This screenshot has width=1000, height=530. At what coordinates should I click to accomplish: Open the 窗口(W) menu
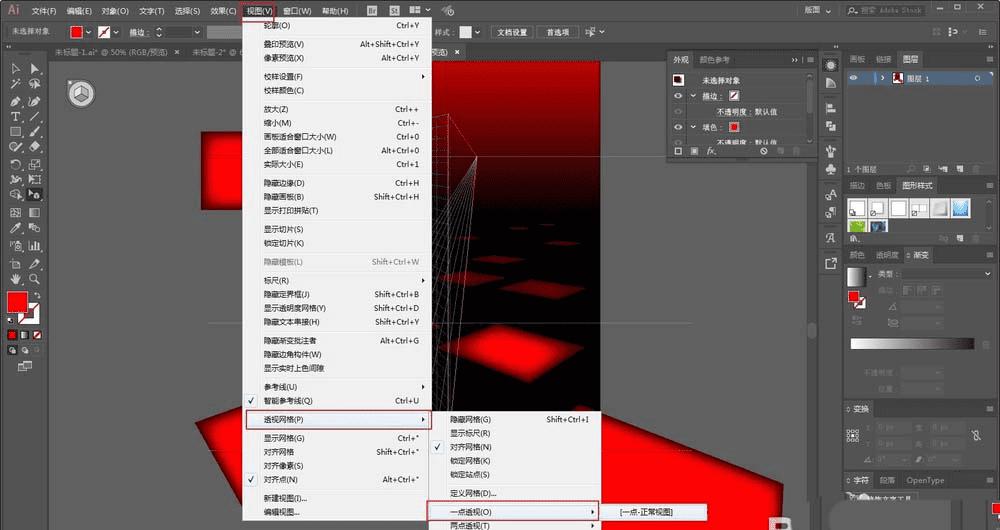coord(297,11)
